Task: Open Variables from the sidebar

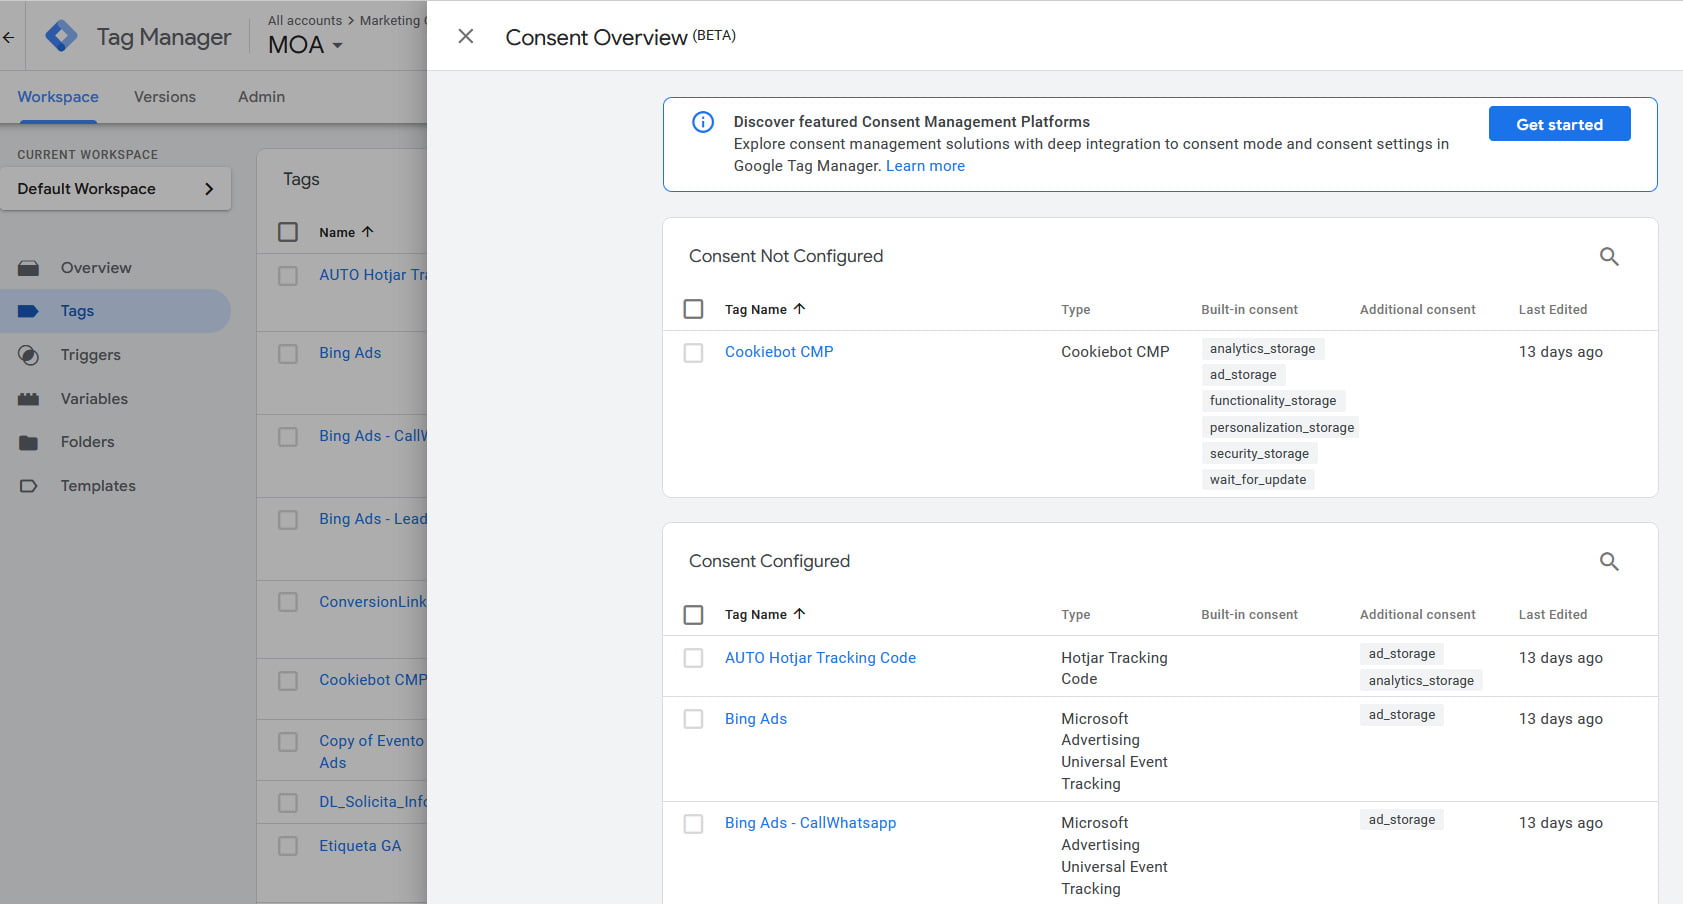Action: point(94,399)
